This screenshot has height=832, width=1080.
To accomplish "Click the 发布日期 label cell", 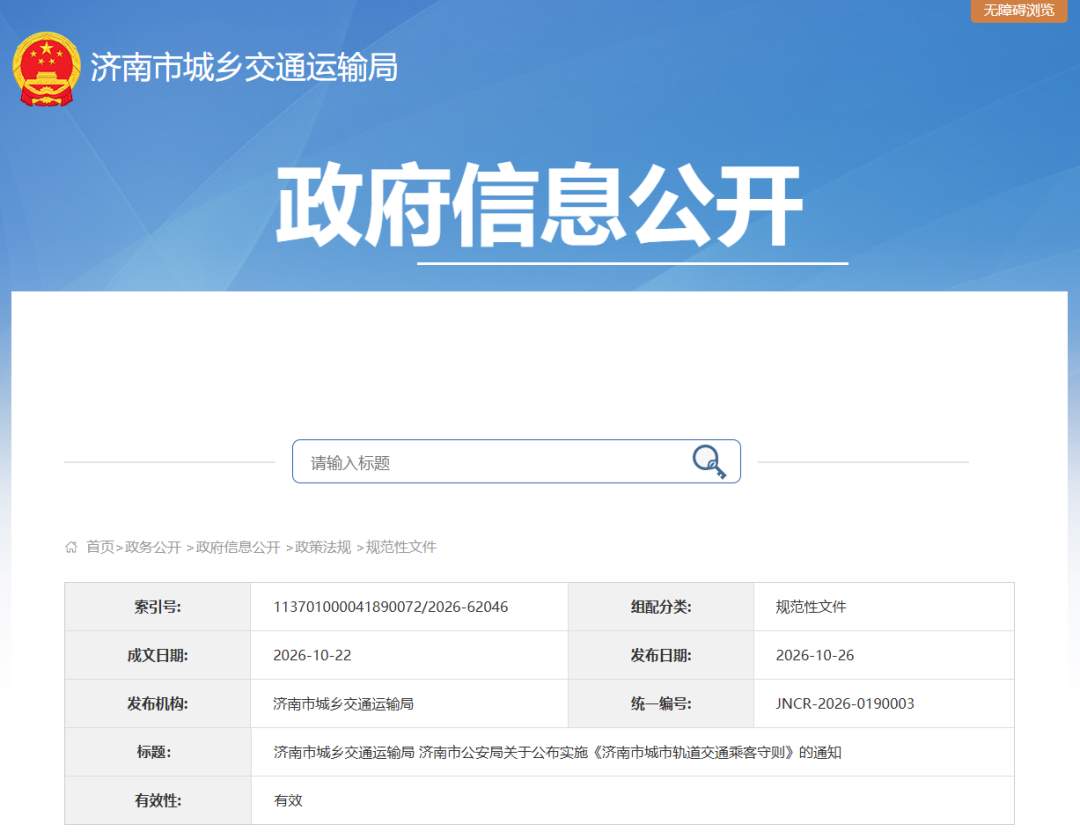I will pyautogui.click(x=661, y=655).
